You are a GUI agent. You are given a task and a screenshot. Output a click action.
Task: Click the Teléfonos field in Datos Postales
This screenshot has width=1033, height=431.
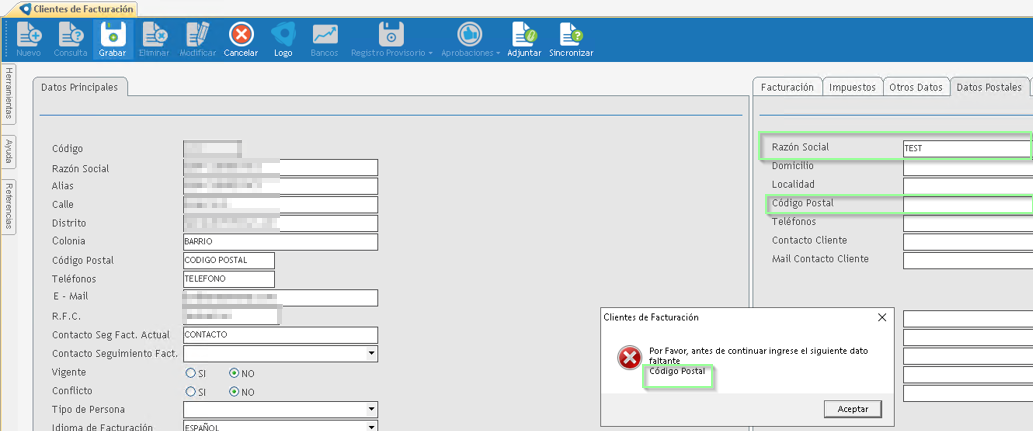point(967,223)
